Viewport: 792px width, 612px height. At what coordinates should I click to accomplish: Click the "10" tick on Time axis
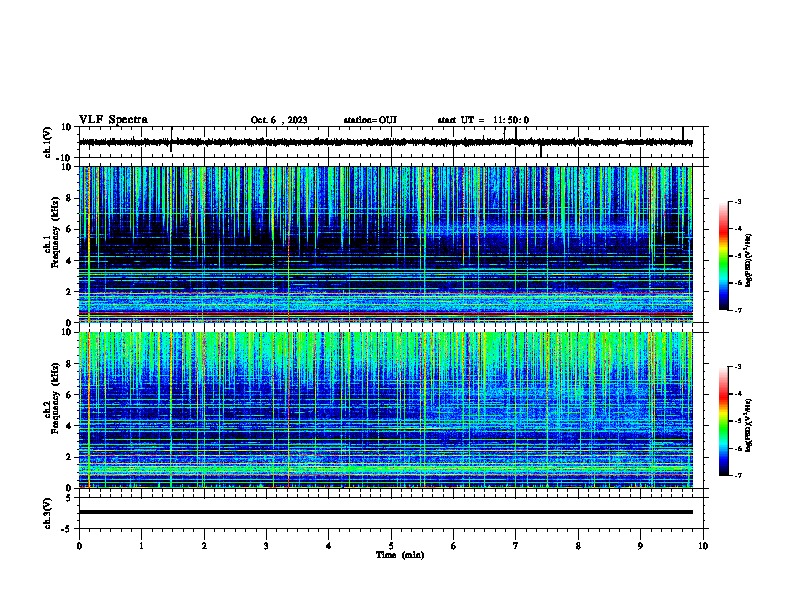pos(703,546)
